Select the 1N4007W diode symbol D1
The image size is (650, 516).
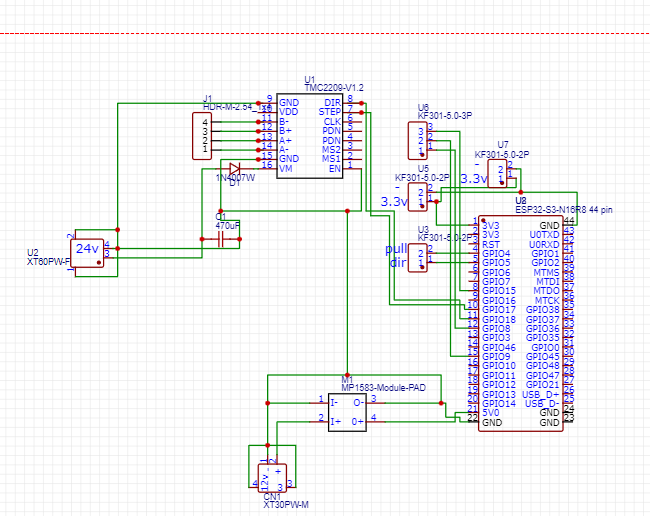(234, 169)
